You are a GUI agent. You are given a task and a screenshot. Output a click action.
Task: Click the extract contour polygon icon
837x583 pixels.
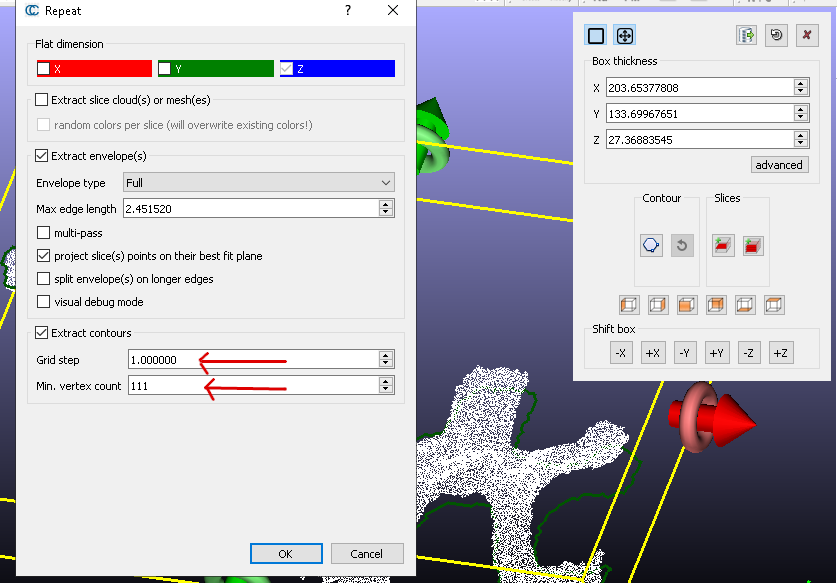coord(651,245)
